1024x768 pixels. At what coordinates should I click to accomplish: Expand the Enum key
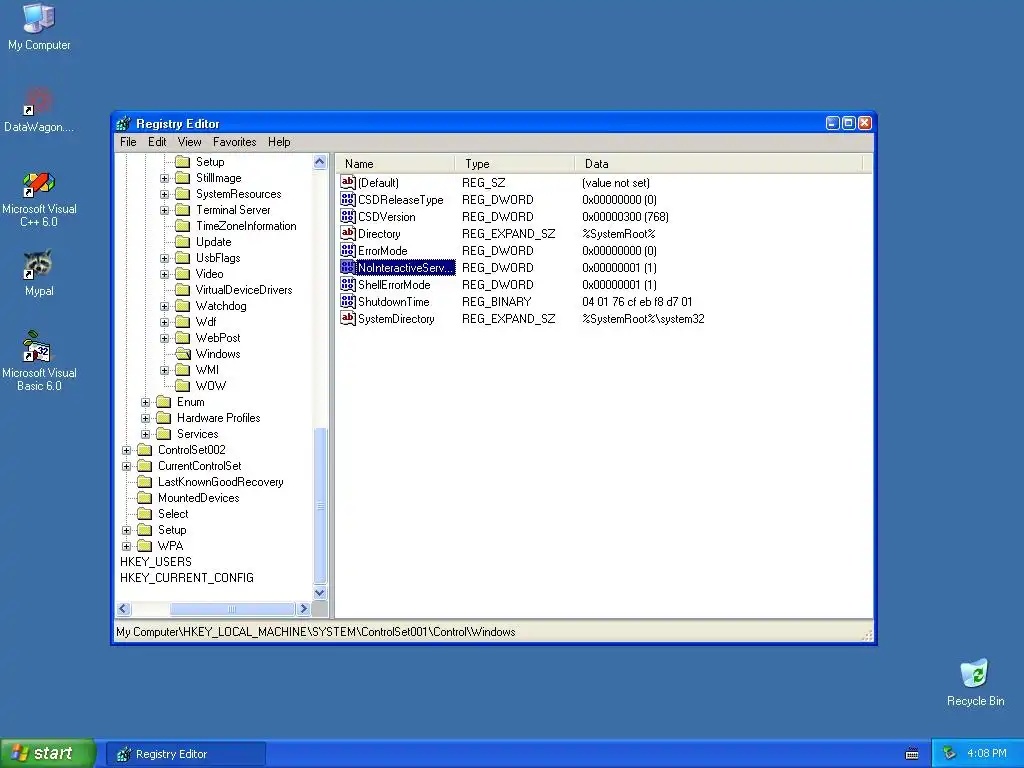click(x=146, y=402)
